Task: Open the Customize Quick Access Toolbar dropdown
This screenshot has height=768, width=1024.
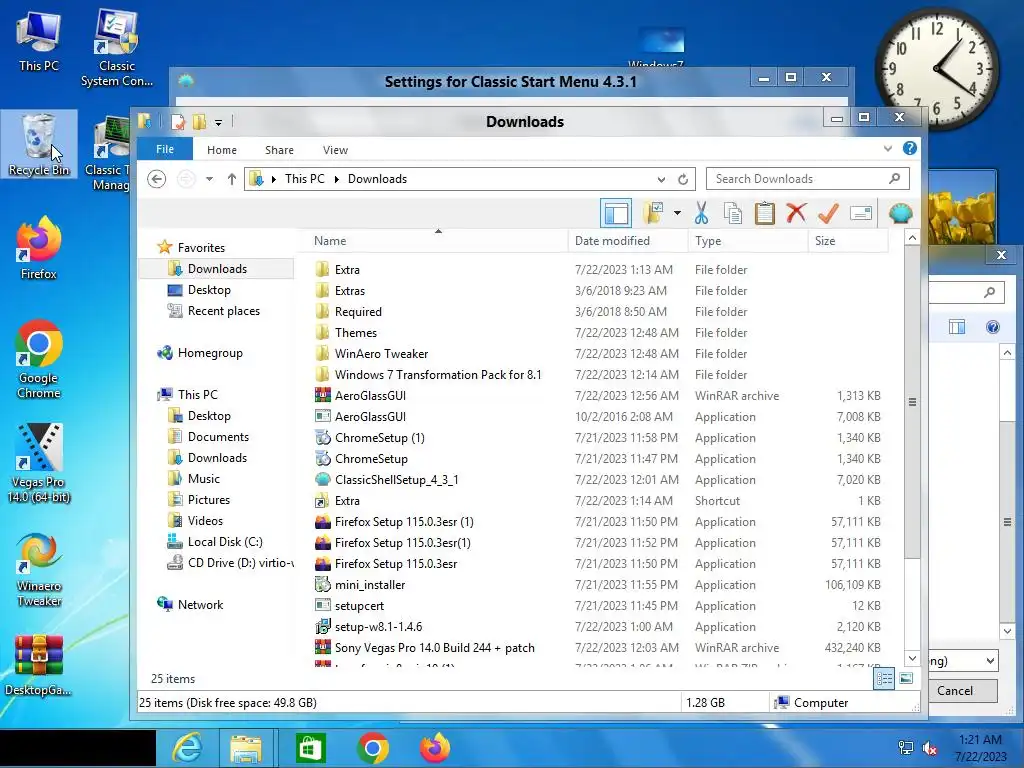Action: pyautogui.click(x=218, y=122)
